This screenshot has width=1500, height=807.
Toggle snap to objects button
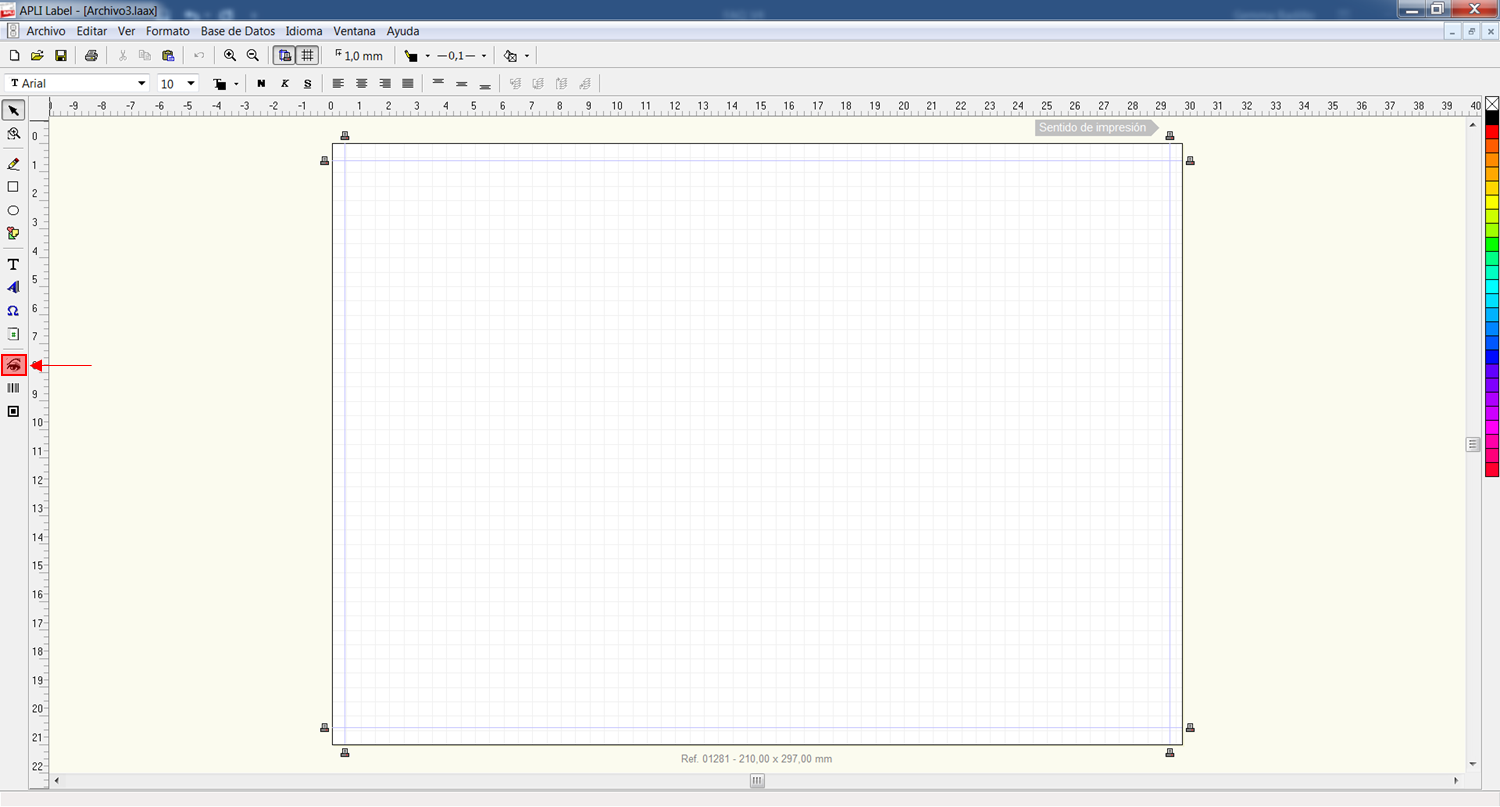click(x=285, y=56)
